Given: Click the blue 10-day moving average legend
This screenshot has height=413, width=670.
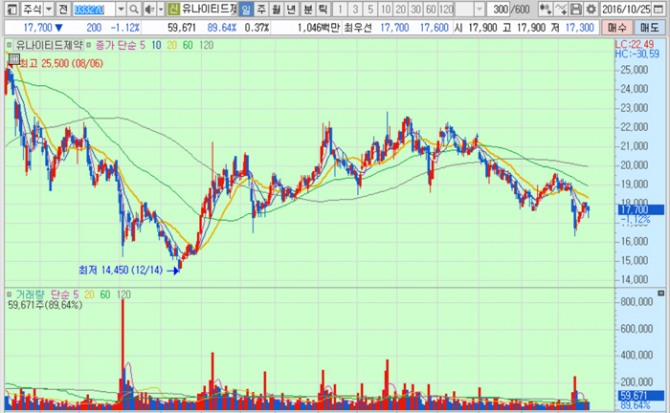Looking at the screenshot, I should (156, 45).
